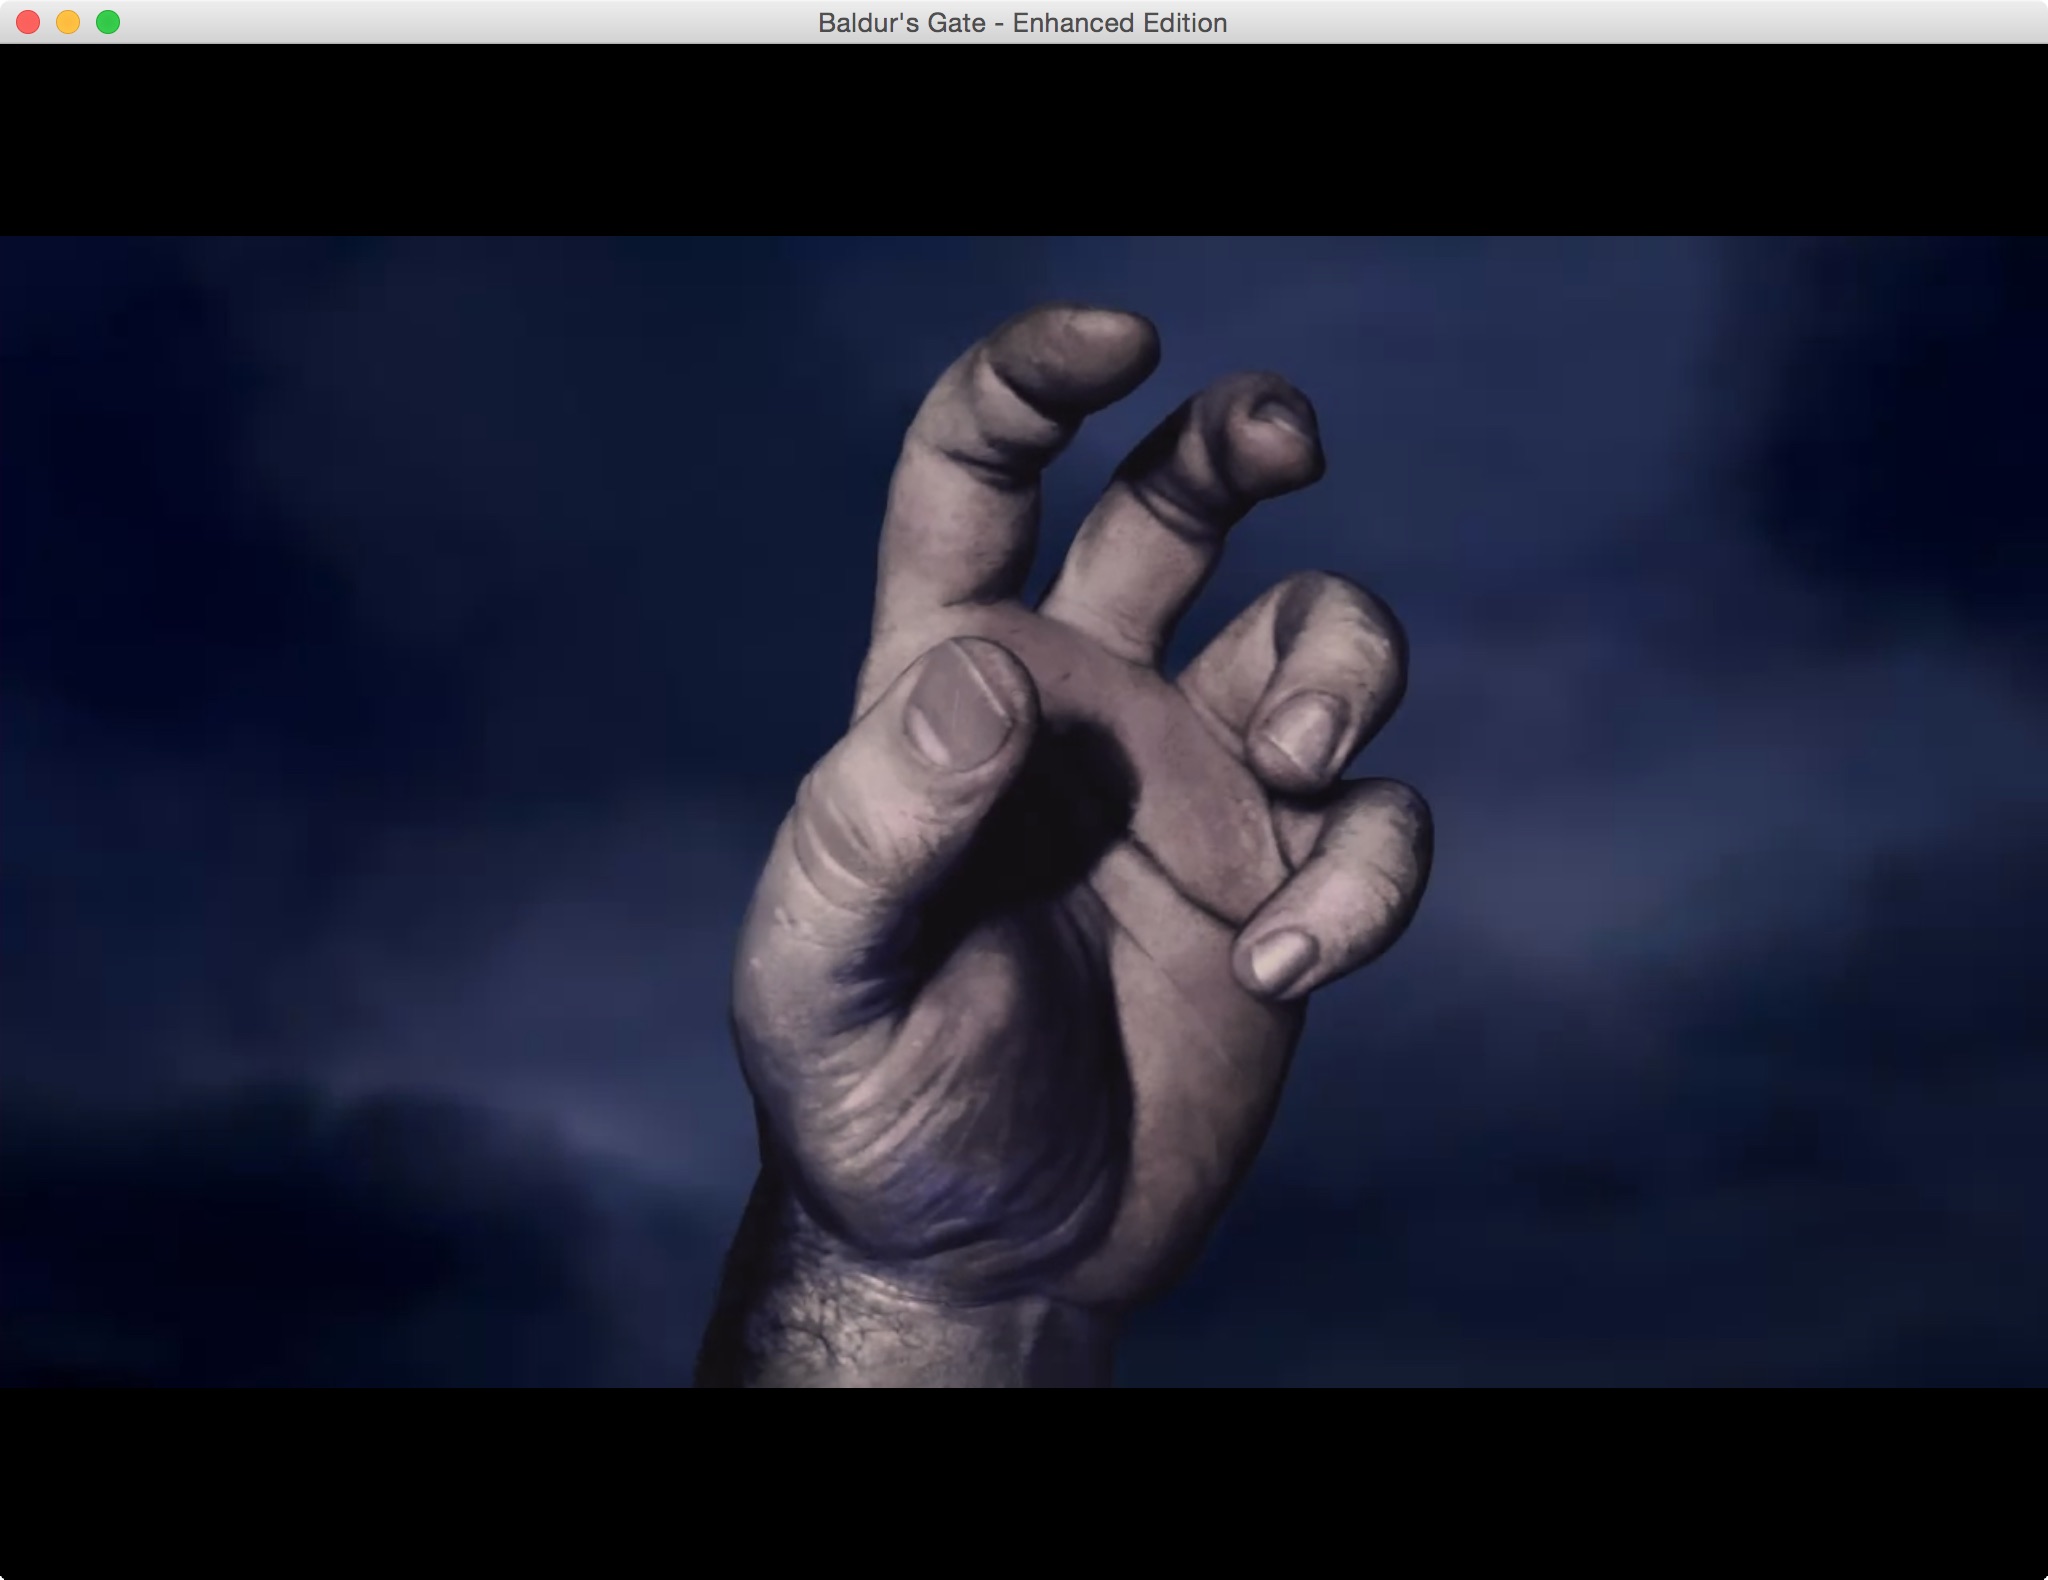Minimize the game window with yellow button

pyautogui.click(x=68, y=22)
